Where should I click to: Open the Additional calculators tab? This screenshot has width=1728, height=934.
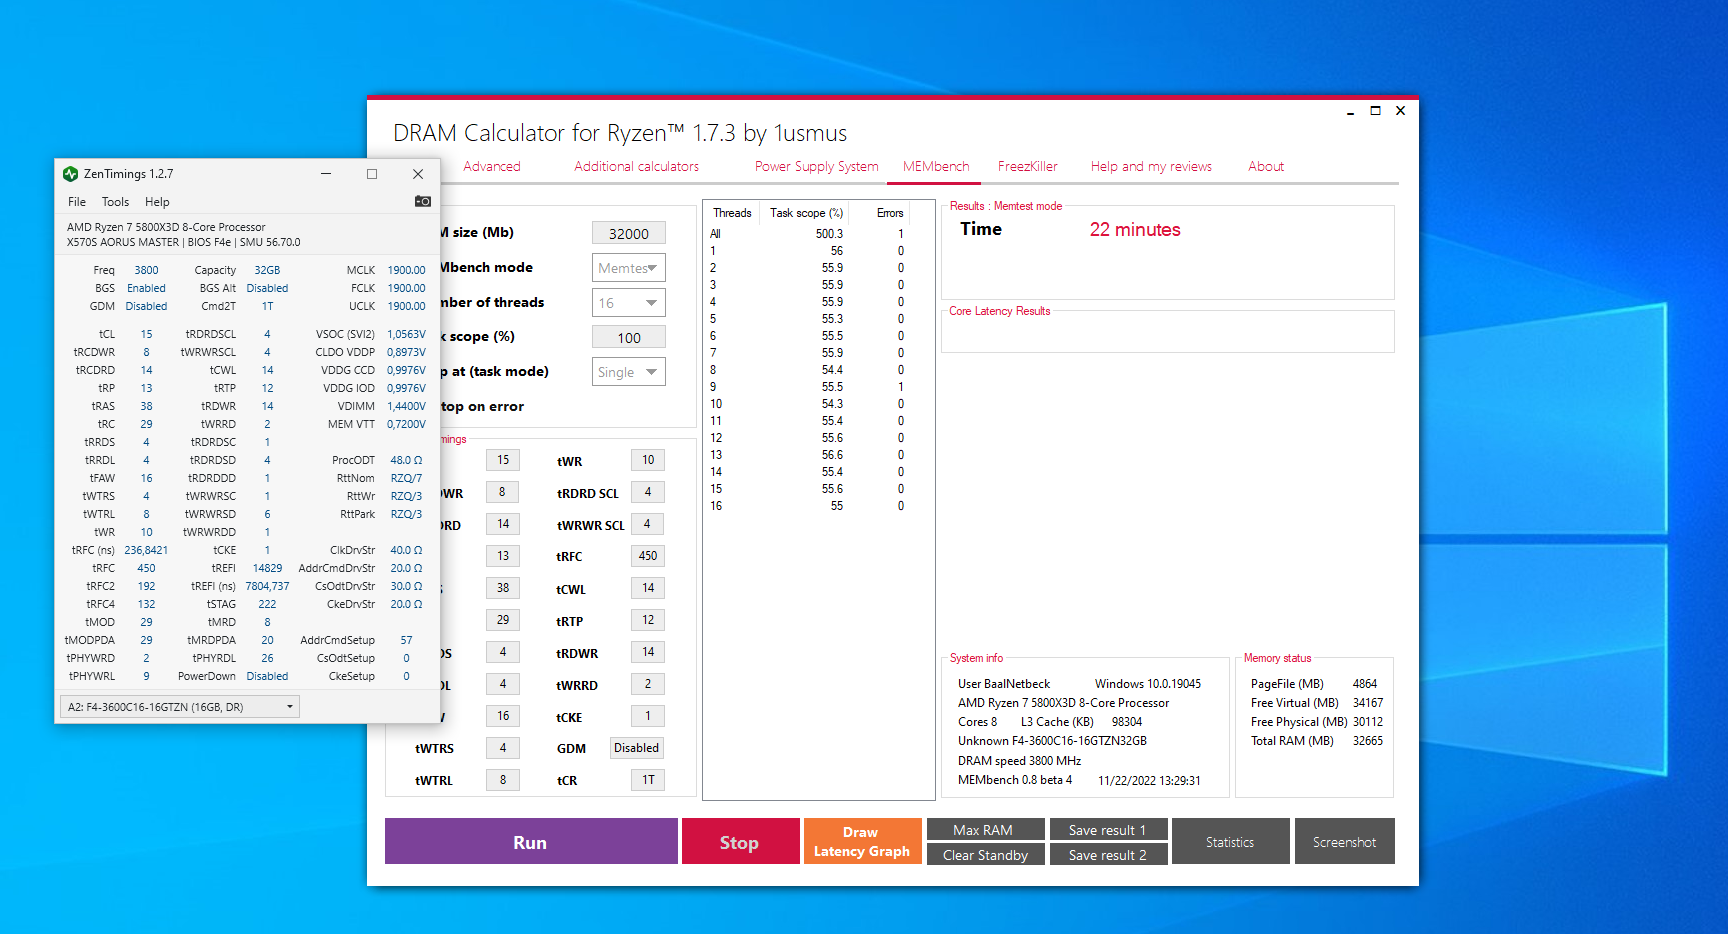pyautogui.click(x=637, y=167)
